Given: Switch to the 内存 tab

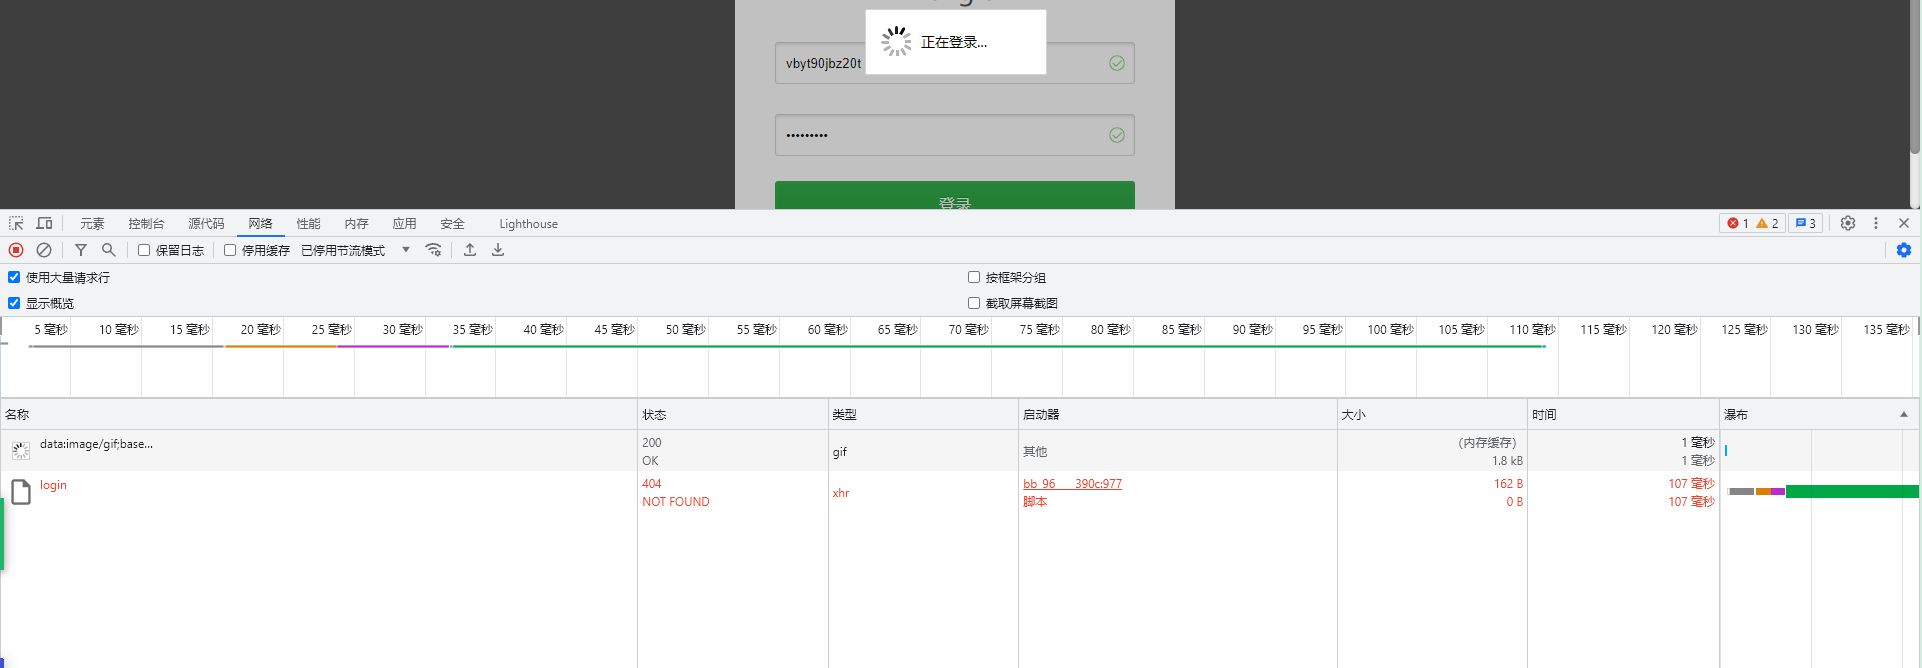Looking at the screenshot, I should [x=356, y=224].
